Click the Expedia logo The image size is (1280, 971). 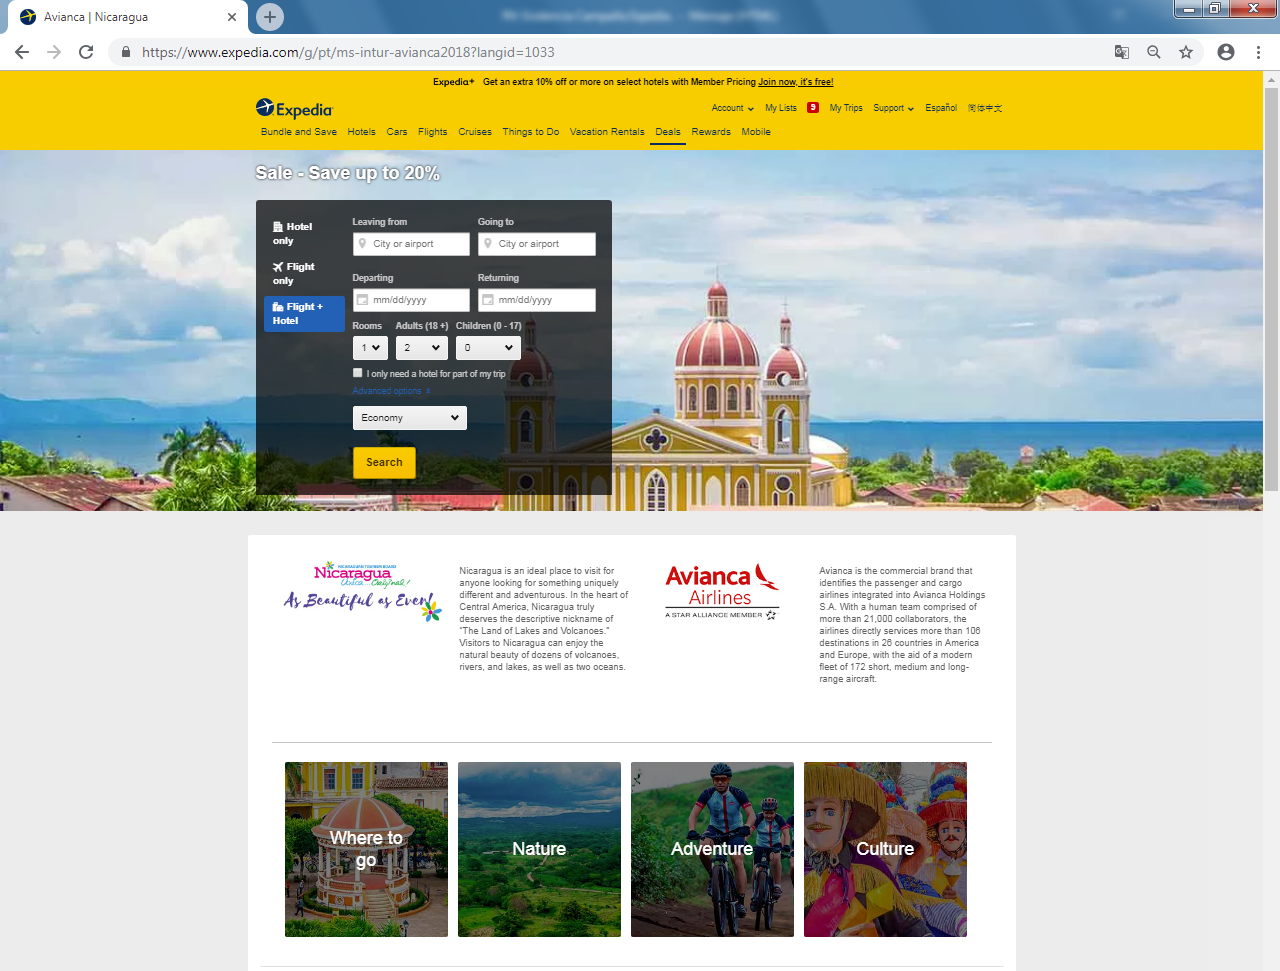tap(294, 108)
